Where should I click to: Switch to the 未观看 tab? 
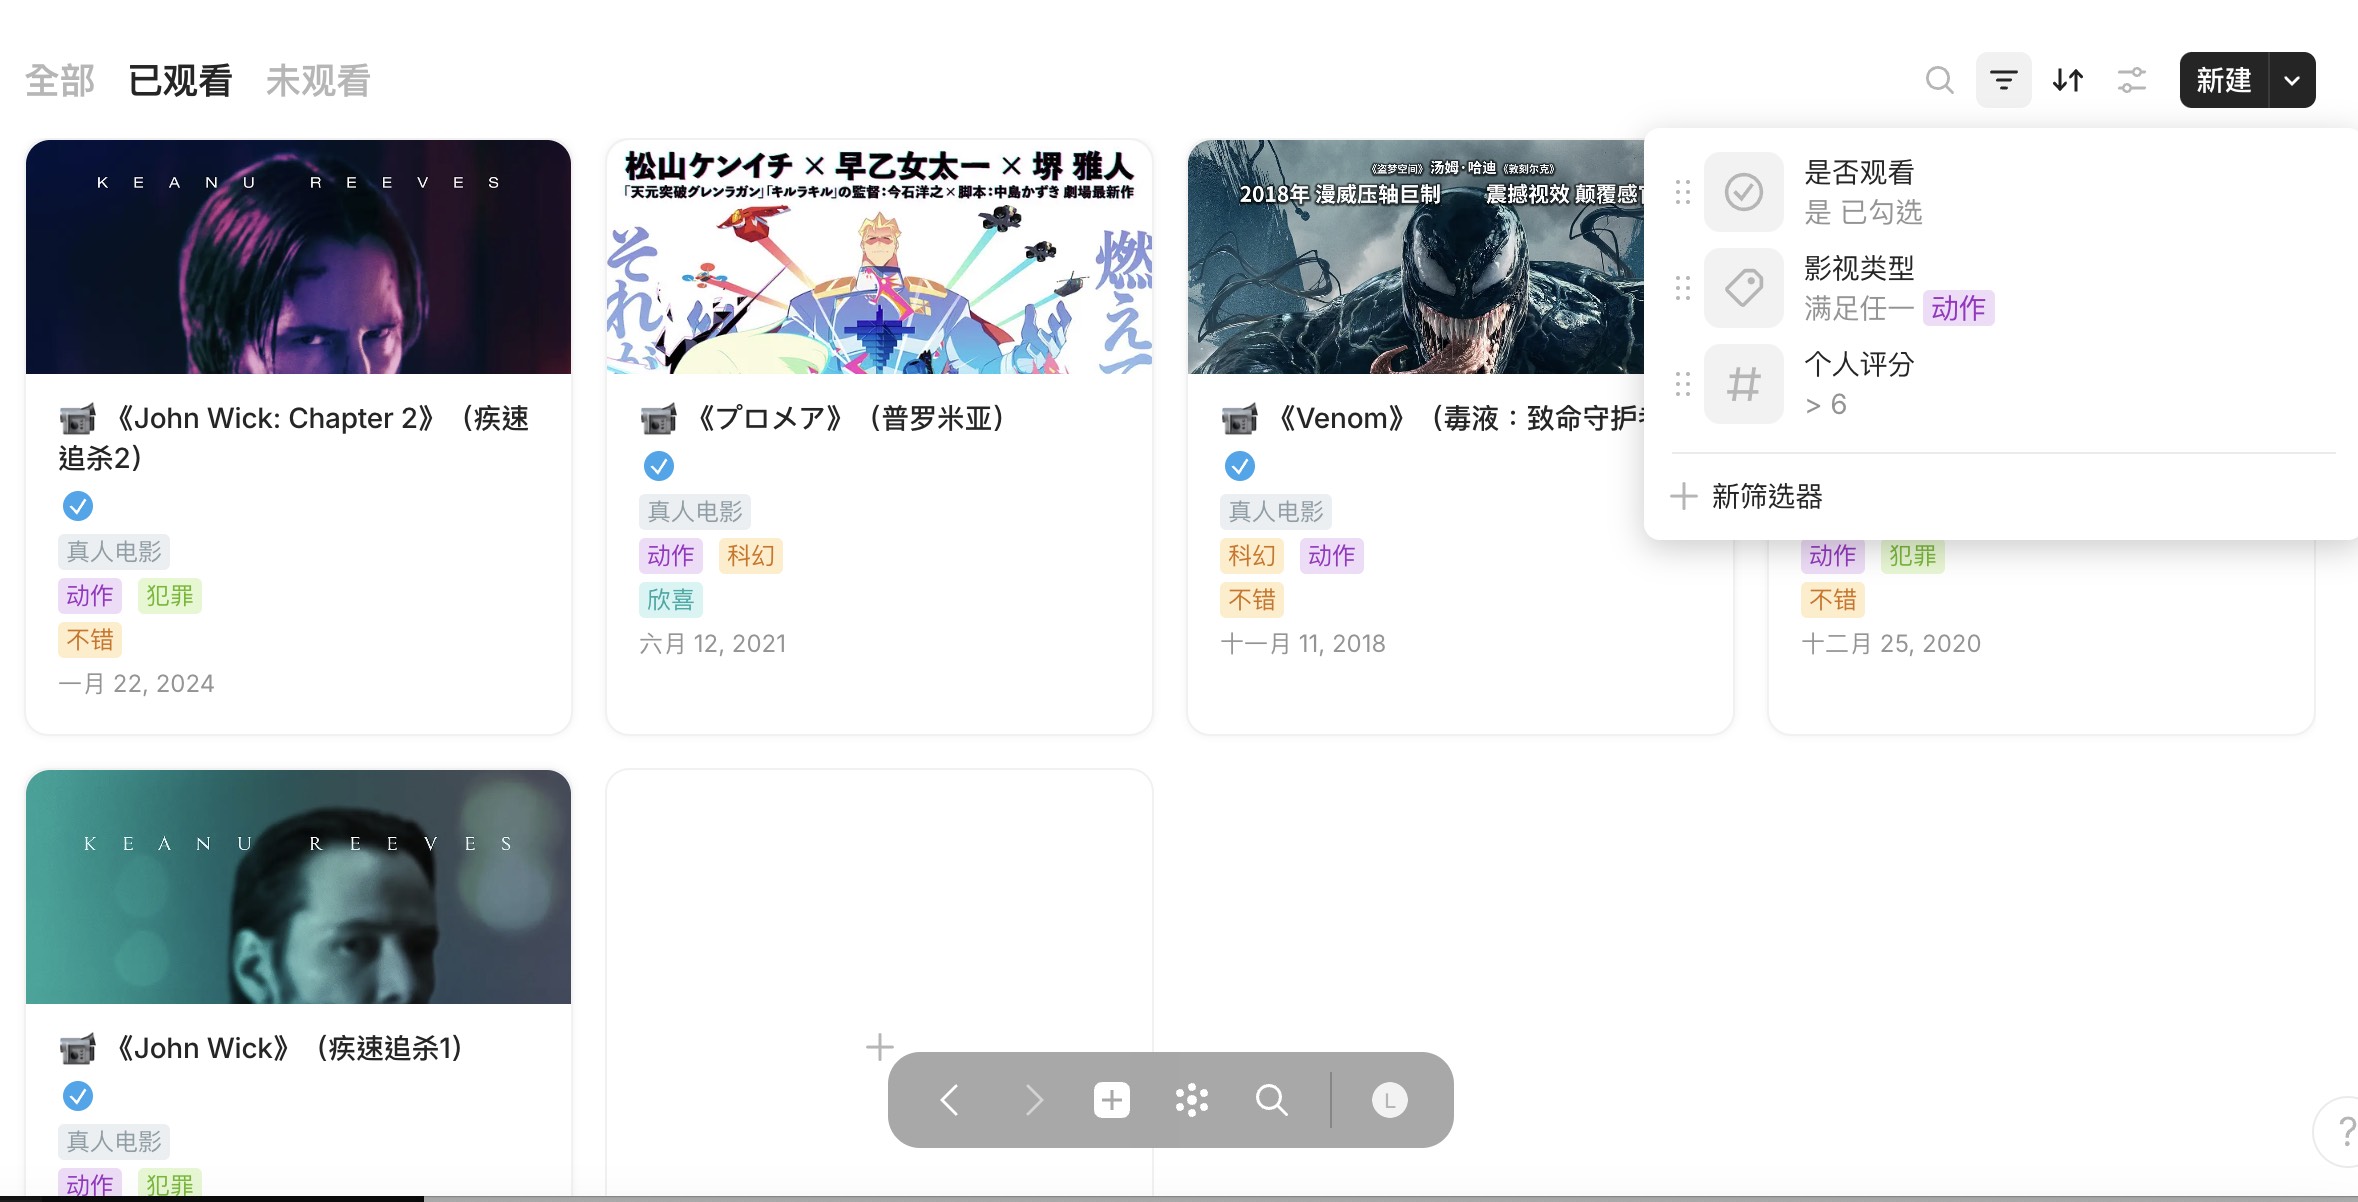coord(318,80)
